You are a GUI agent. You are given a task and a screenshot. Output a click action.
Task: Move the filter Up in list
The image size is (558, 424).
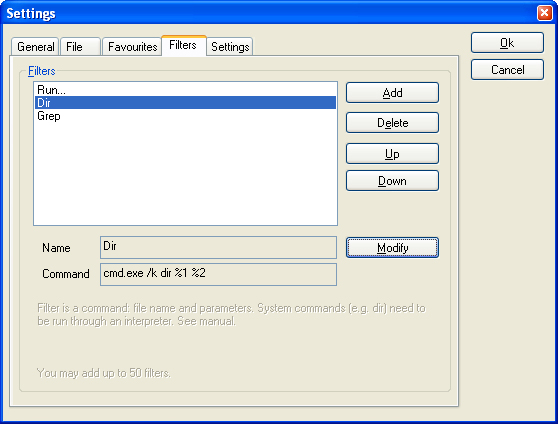coord(392,154)
